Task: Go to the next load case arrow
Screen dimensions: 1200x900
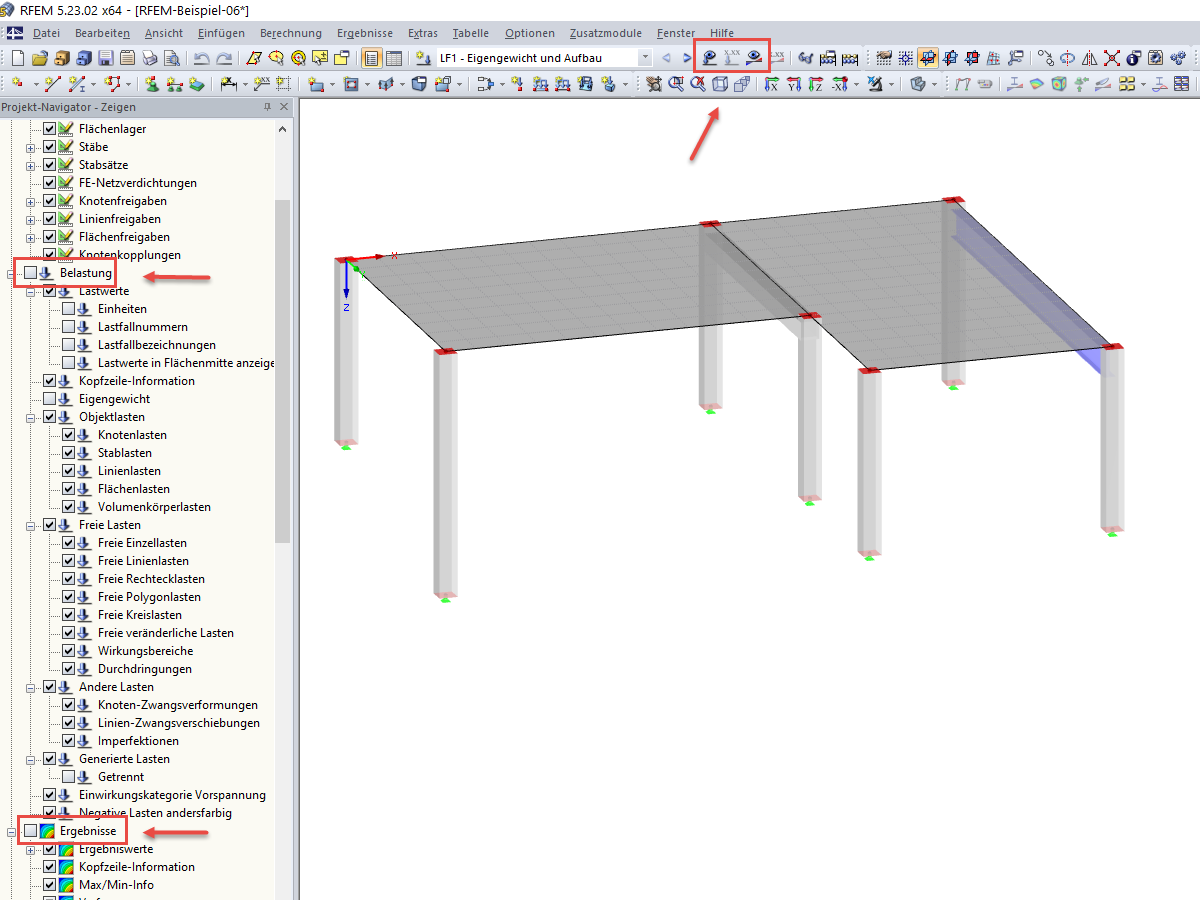Action: [687, 58]
